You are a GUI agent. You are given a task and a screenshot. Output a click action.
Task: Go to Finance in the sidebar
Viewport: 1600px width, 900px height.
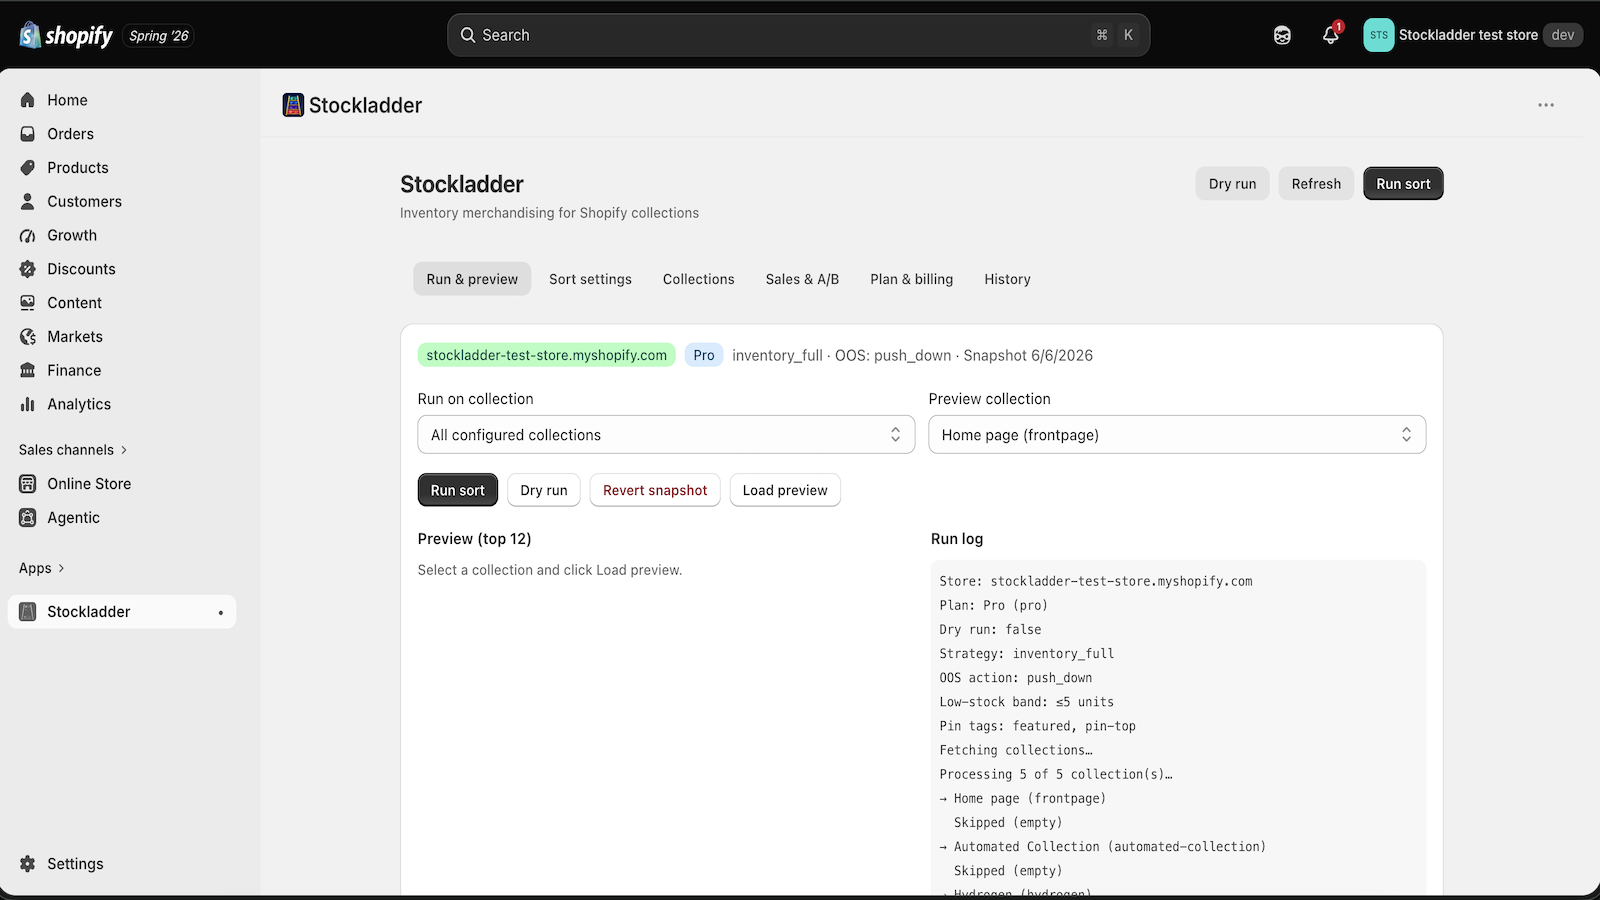point(122,370)
